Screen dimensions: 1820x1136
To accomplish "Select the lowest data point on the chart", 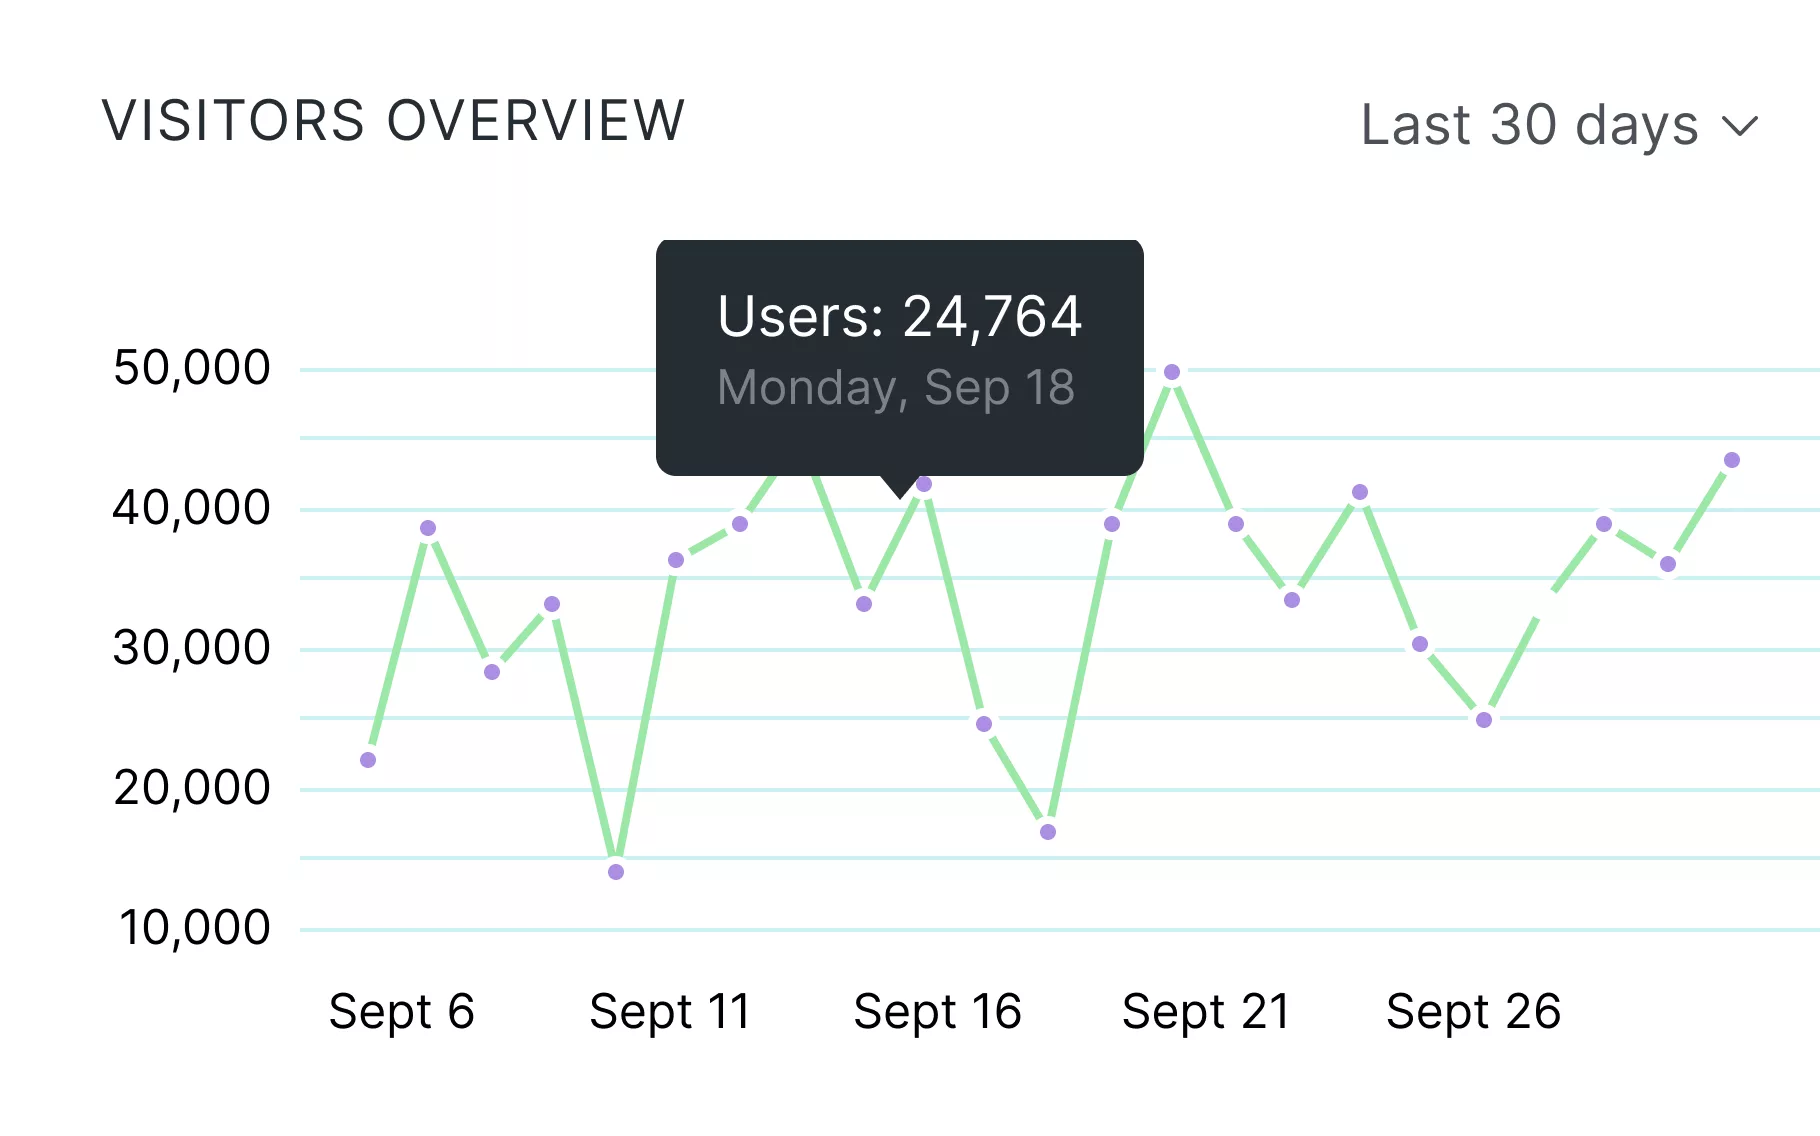I will point(616,872).
